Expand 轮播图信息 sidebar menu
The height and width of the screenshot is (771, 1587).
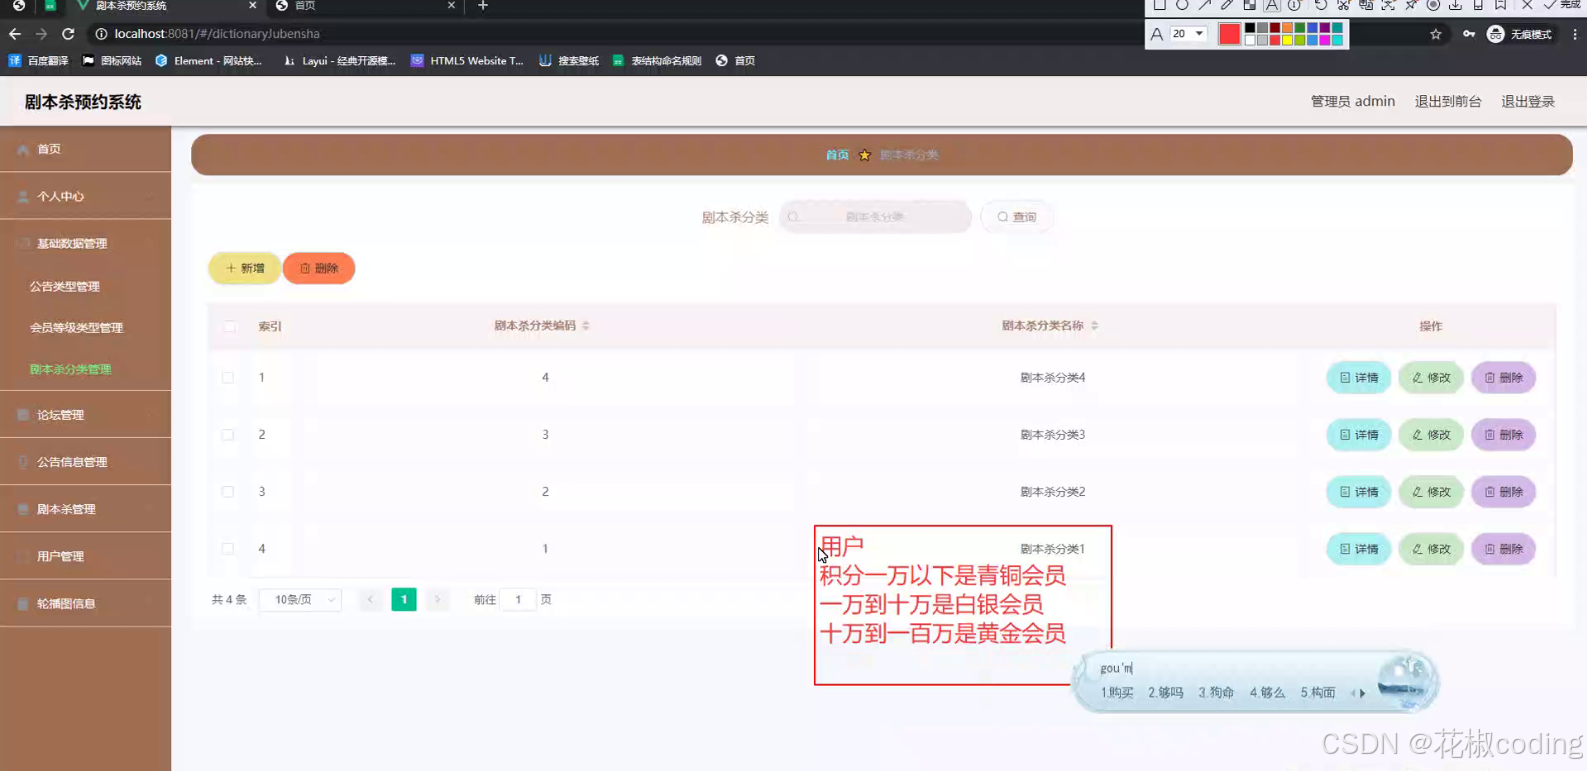85,604
